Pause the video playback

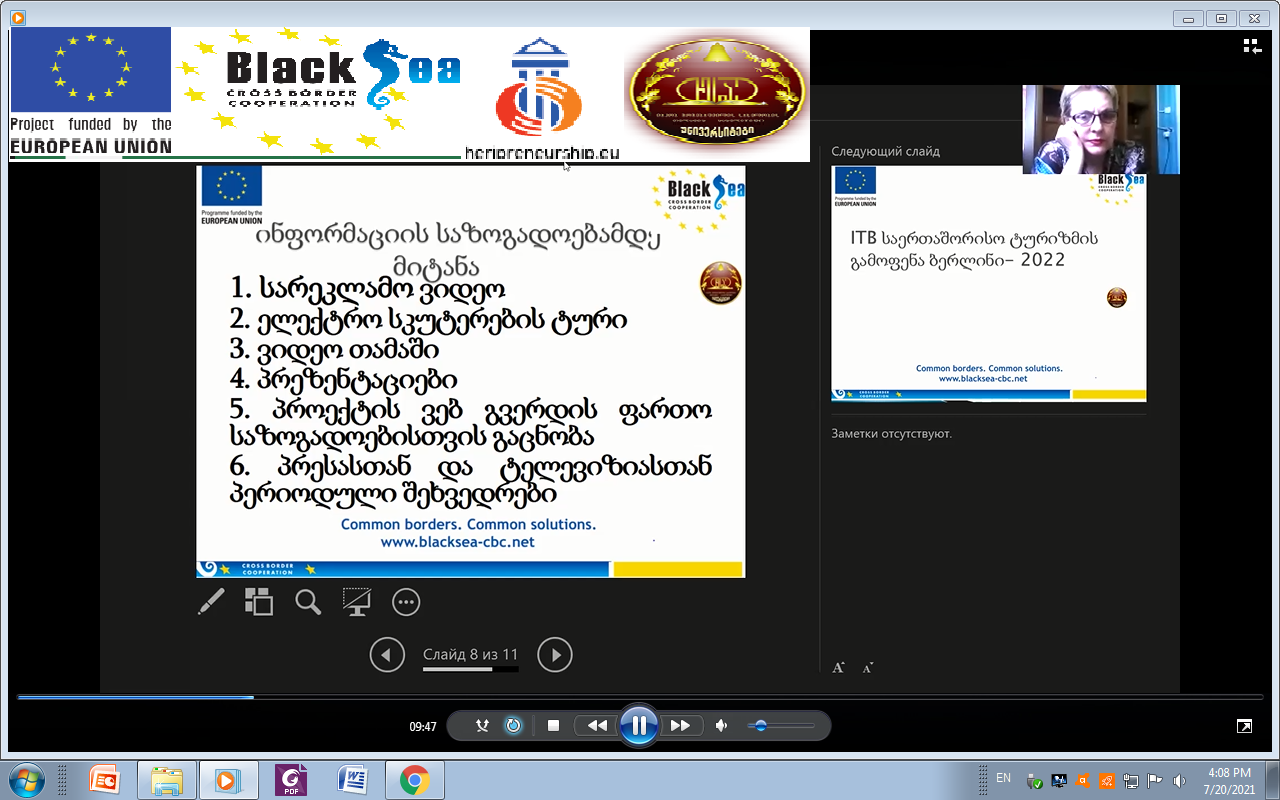pos(638,726)
